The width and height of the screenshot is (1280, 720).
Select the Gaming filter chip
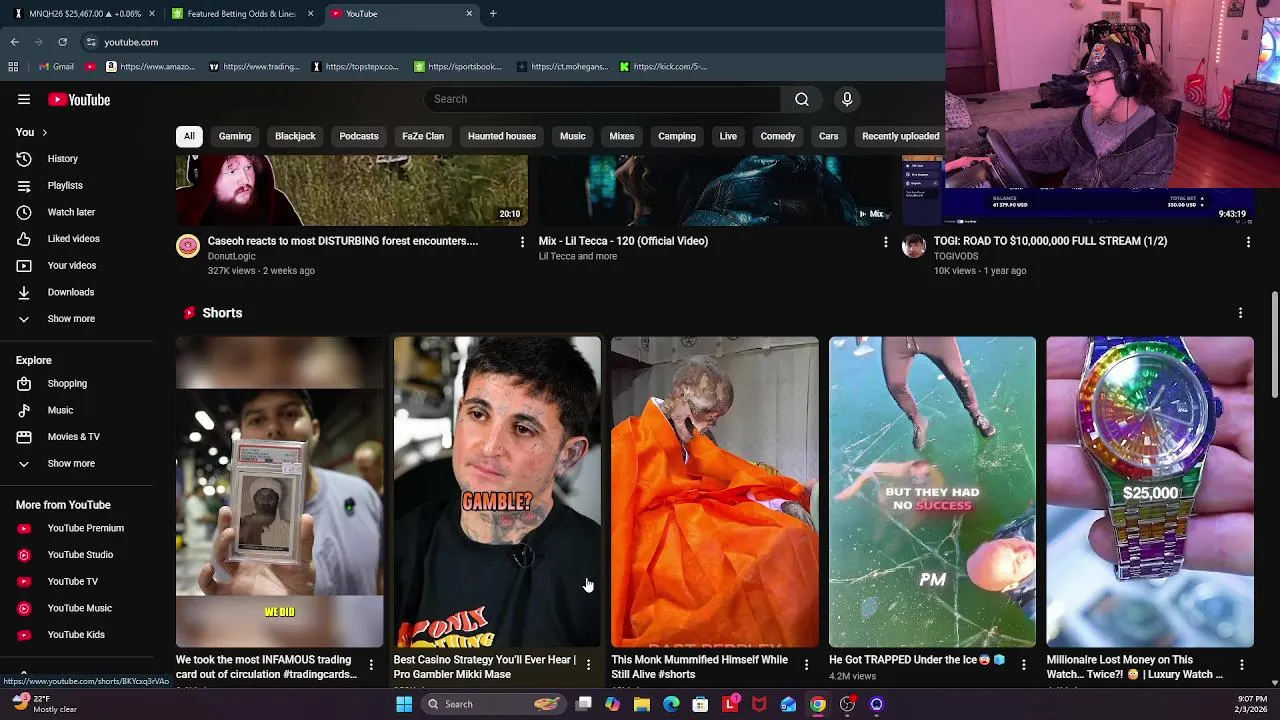click(235, 136)
